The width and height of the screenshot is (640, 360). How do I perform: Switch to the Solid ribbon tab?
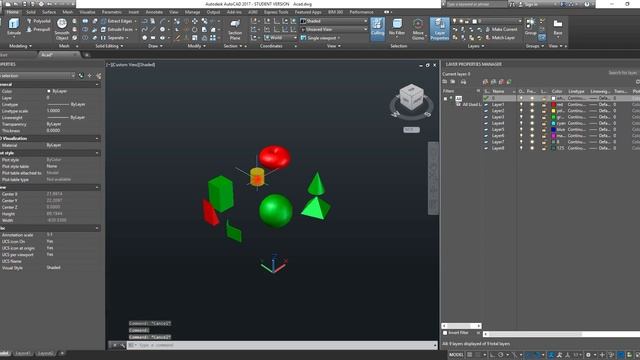point(31,12)
